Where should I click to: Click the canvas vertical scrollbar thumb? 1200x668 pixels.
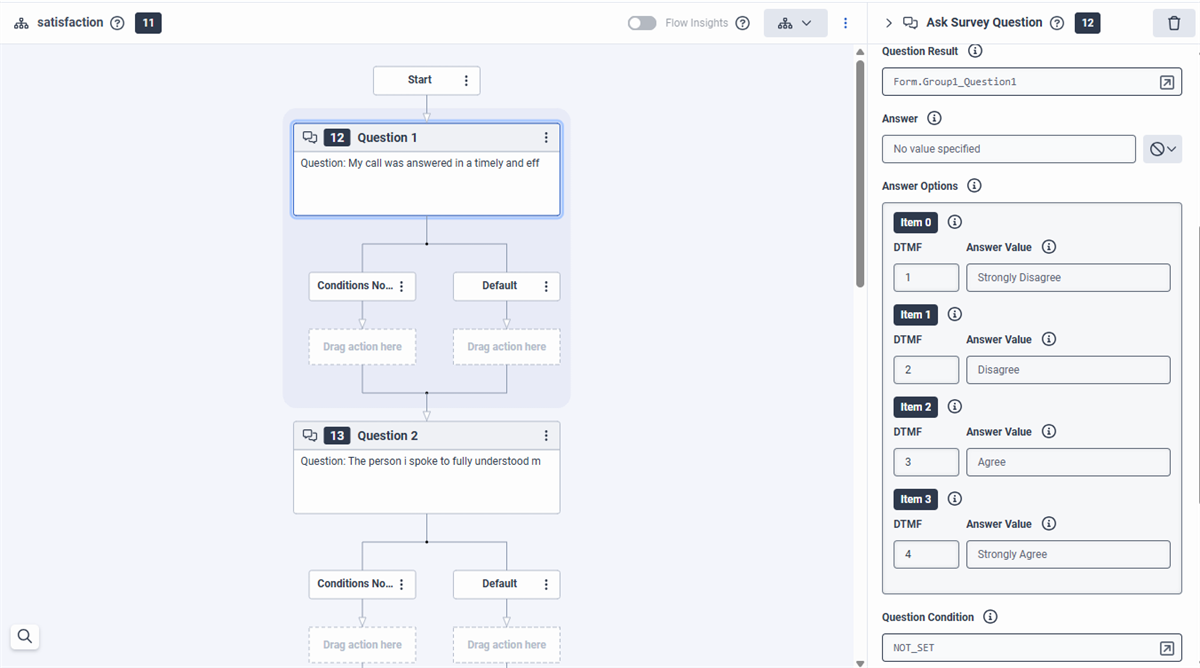click(x=860, y=170)
